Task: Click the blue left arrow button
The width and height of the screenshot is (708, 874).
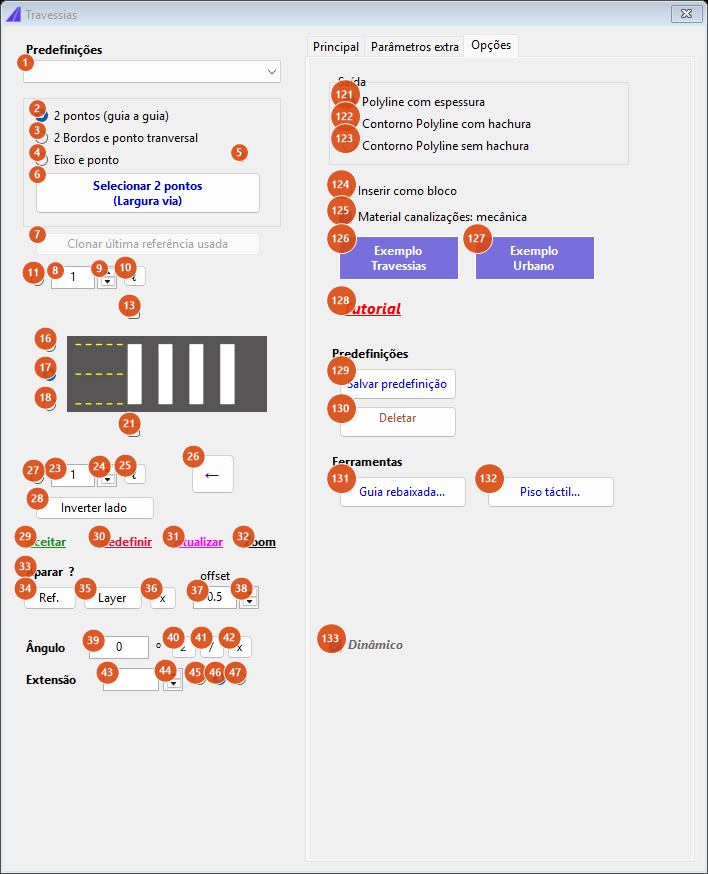Action: click(x=212, y=474)
